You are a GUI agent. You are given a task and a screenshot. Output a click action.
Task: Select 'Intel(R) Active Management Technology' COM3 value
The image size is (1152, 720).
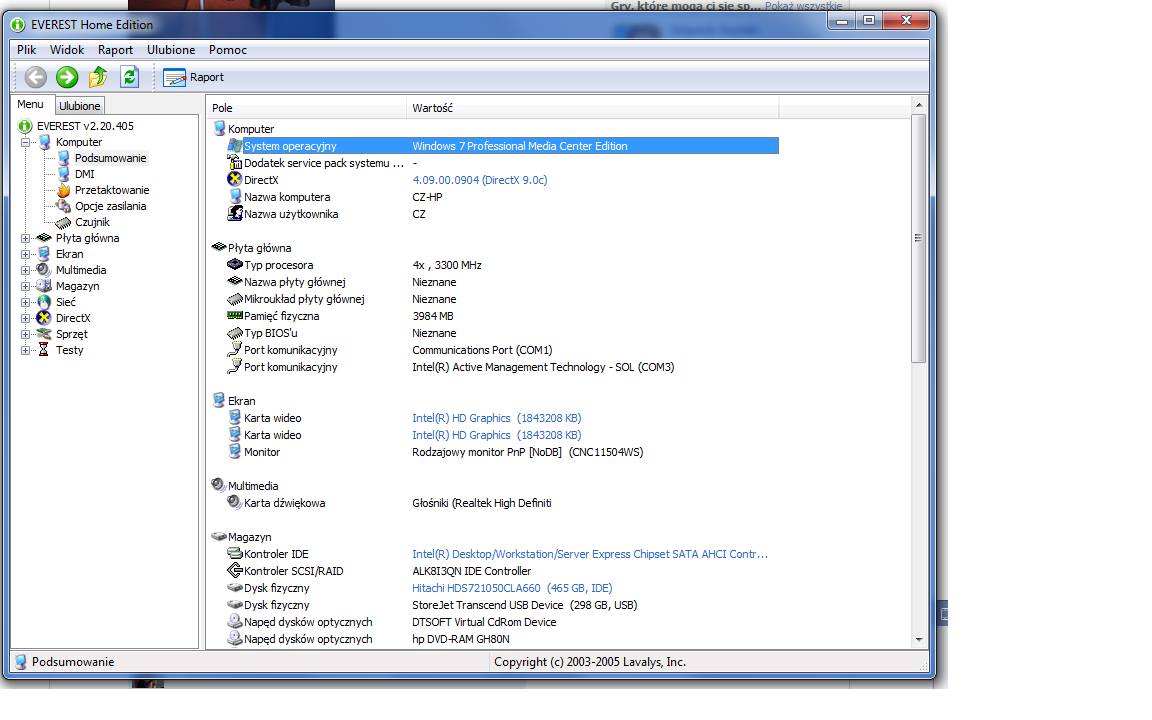pyautogui.click(x=543, y=367)
